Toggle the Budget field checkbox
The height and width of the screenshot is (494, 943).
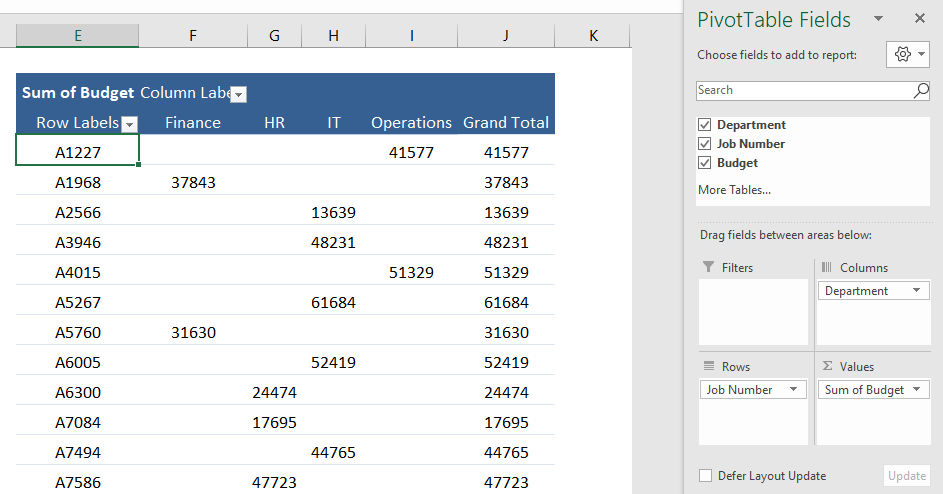coord(704,162)
